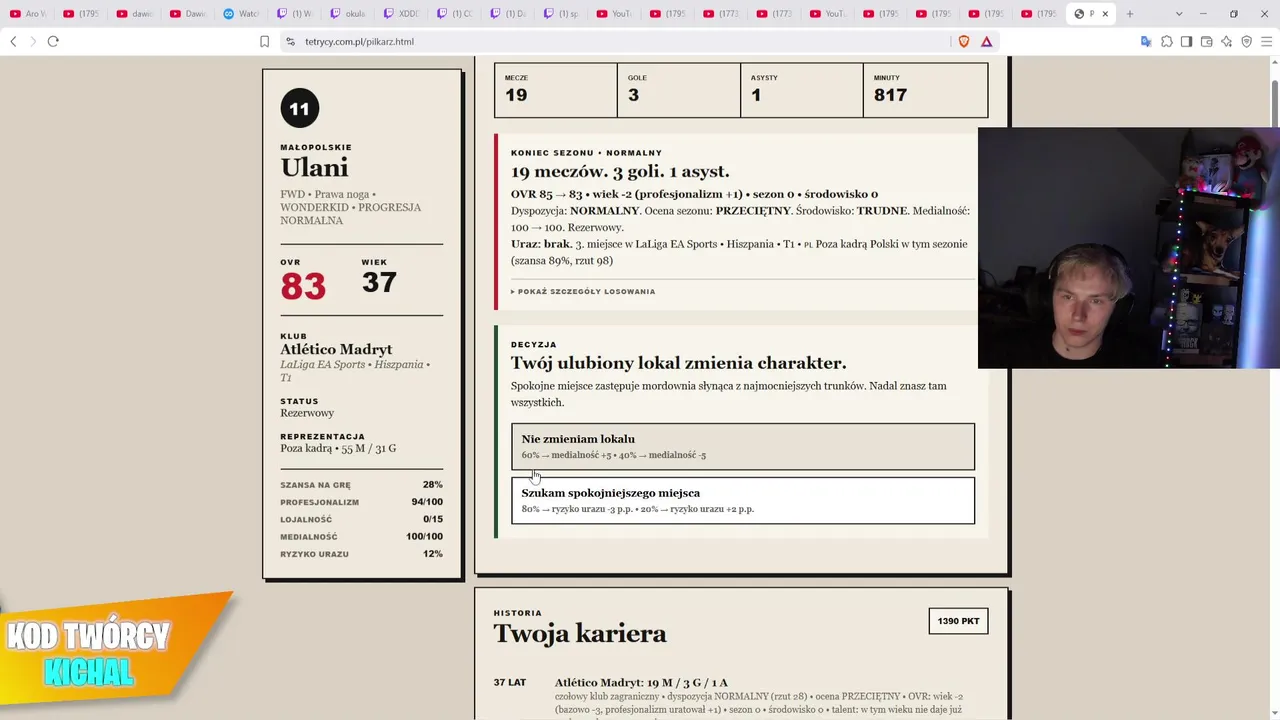Viewport: 1280px width, 720px height.
Task: Switch to the Aro YouTube tab
Action: [28, 14]
